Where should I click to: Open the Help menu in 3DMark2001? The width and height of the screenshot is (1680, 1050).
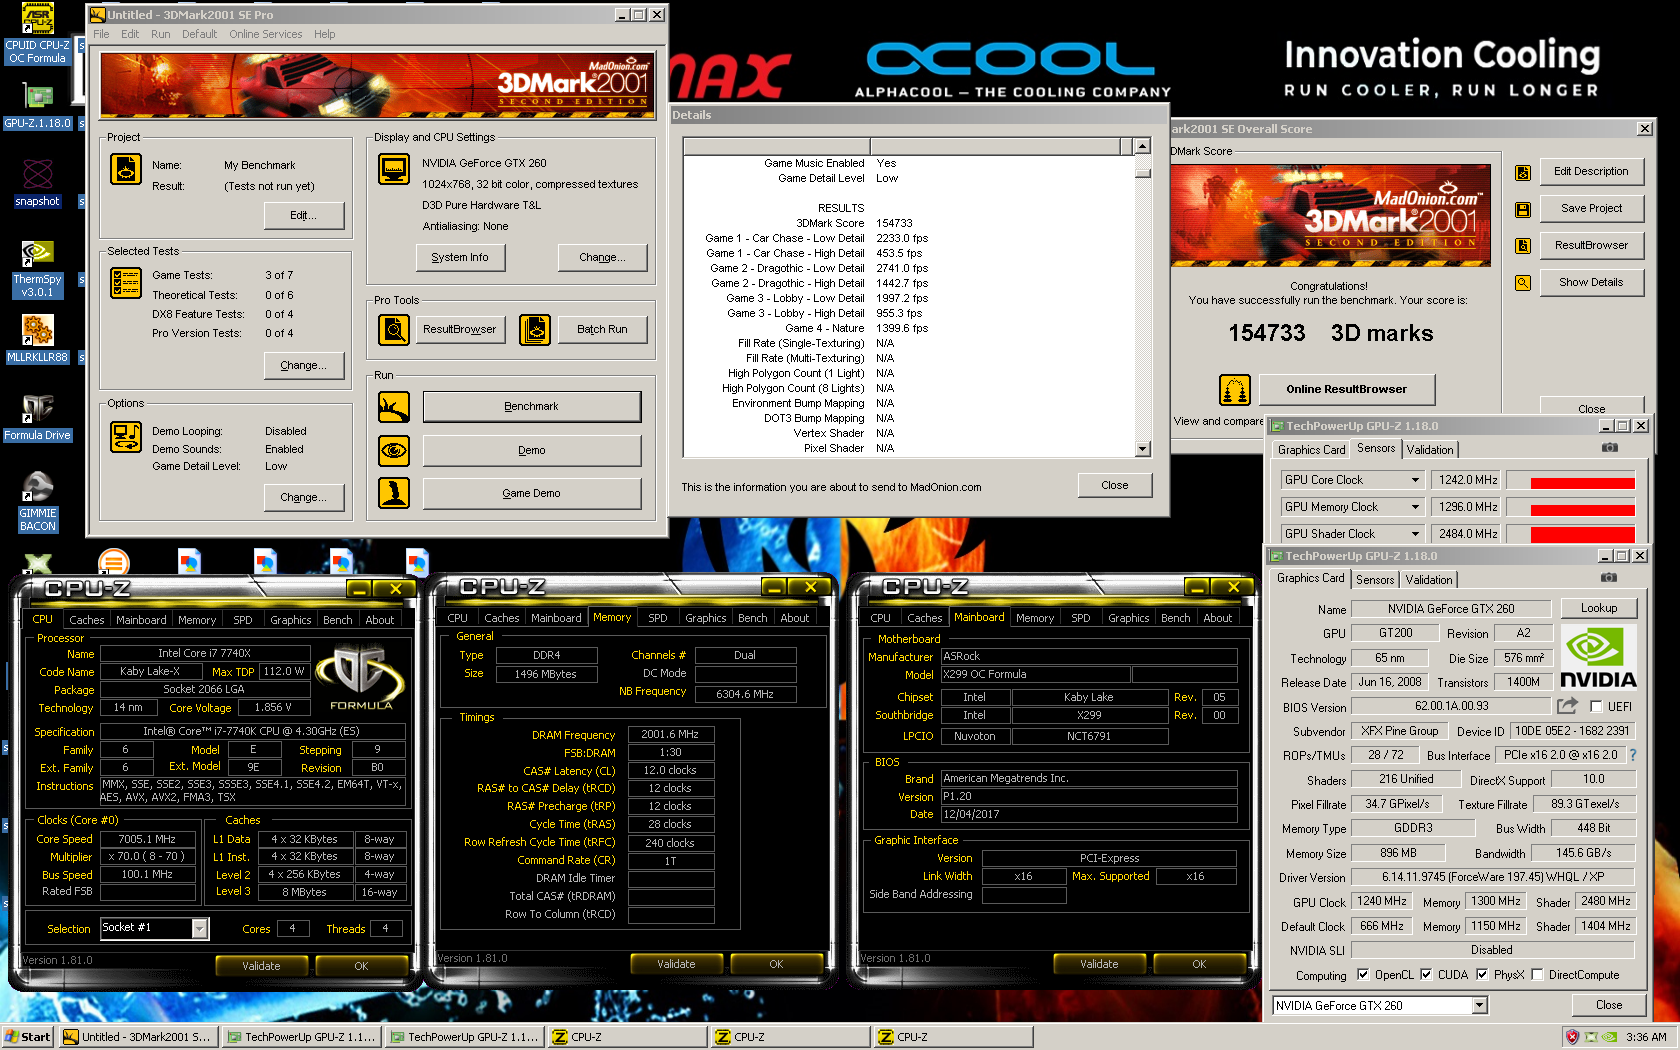(x=324, y=34)
